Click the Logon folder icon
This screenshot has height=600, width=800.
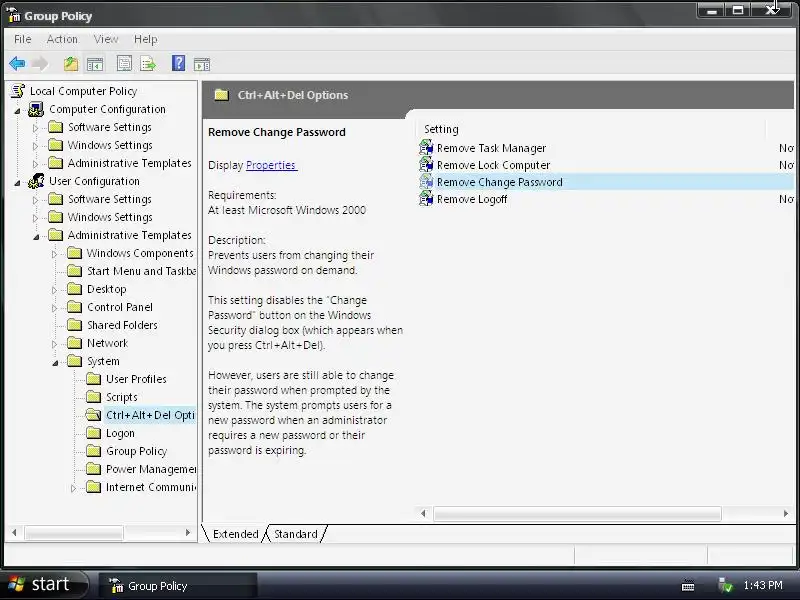tap(93, 433)
